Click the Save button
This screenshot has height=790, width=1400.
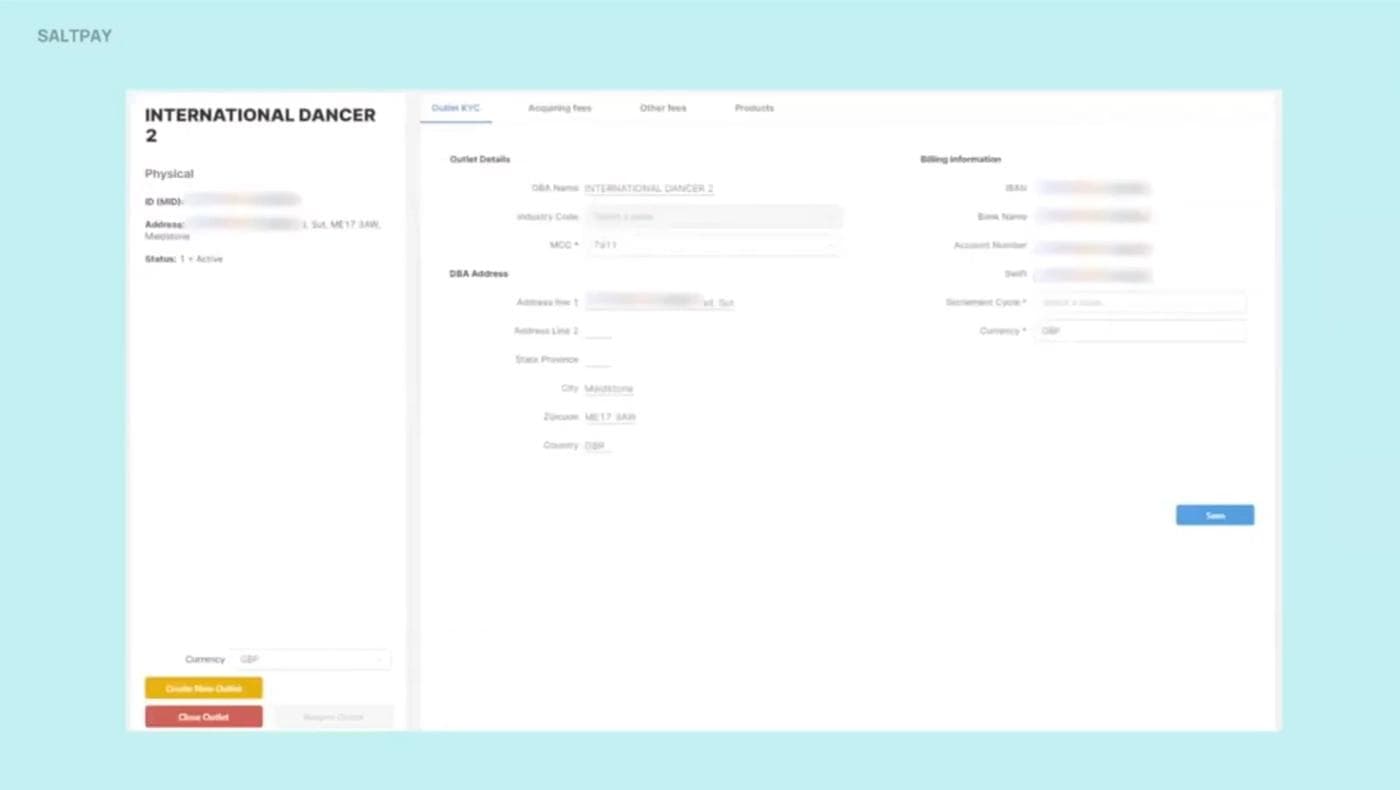(x=1214, y=514)
